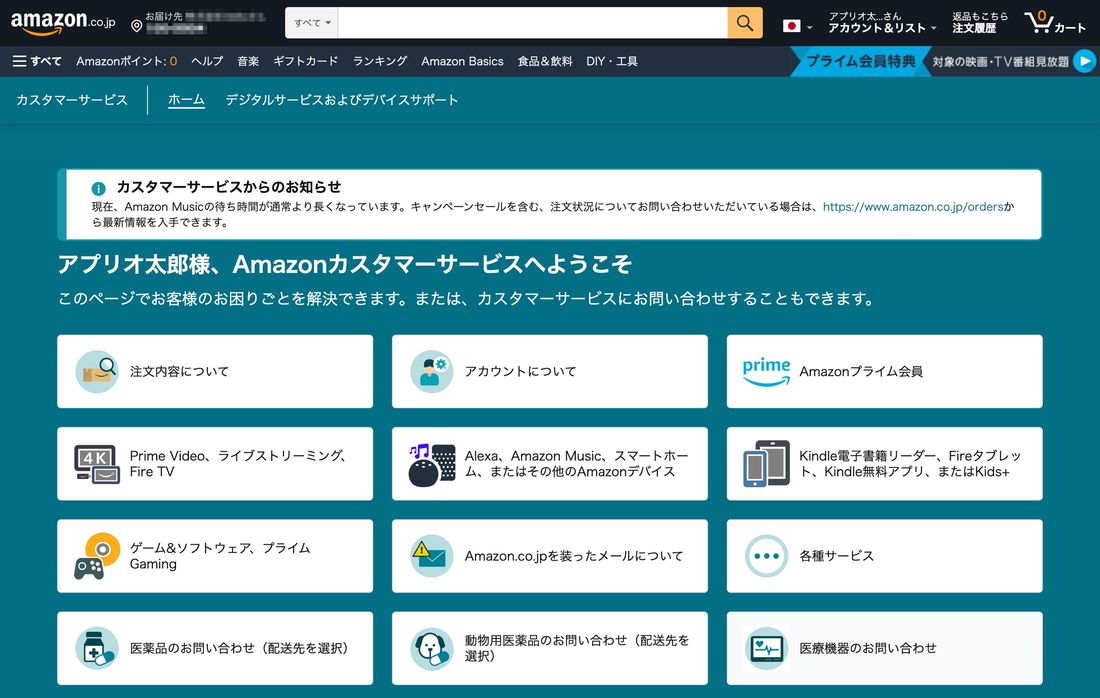Open Amazon.co.jpを装ったメールについて card
This screenshot has height=698, width=1100.
click(x=549, y=556)
